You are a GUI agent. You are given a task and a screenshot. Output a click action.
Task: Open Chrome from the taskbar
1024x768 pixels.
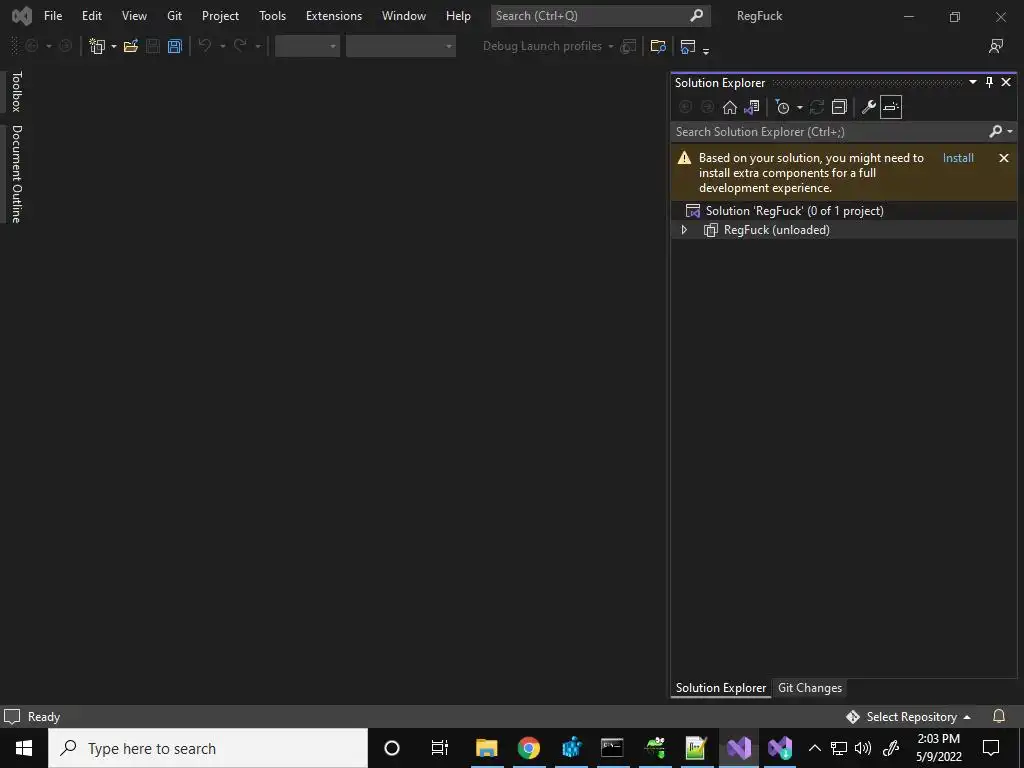pos(528,748)
